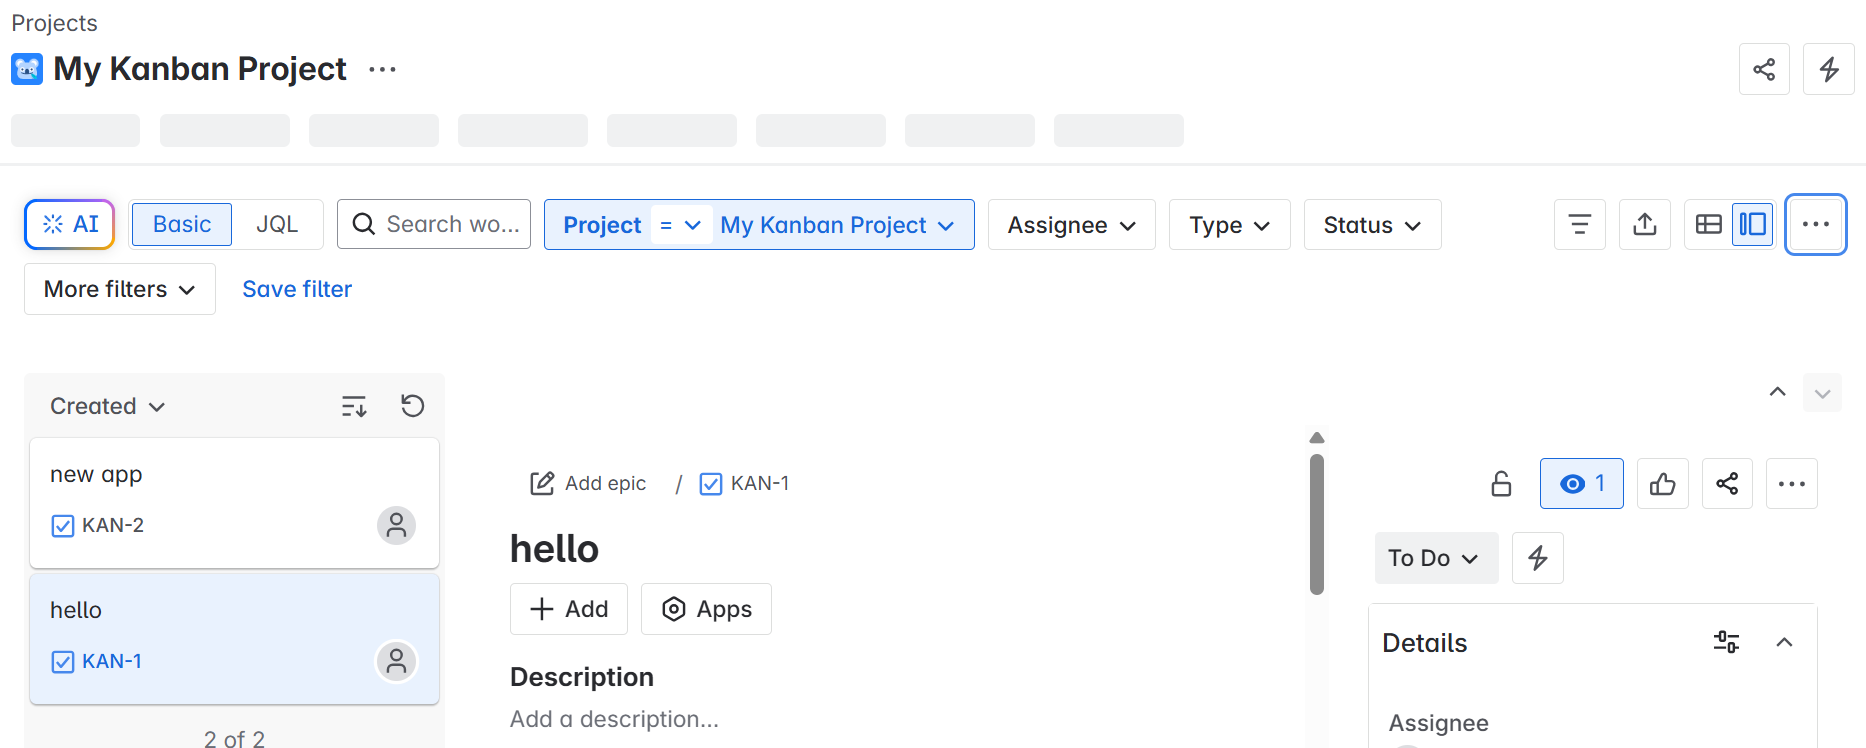Expand the More filters dropdown
This screenshot has width=1866, height=748.
pos(119,289)
